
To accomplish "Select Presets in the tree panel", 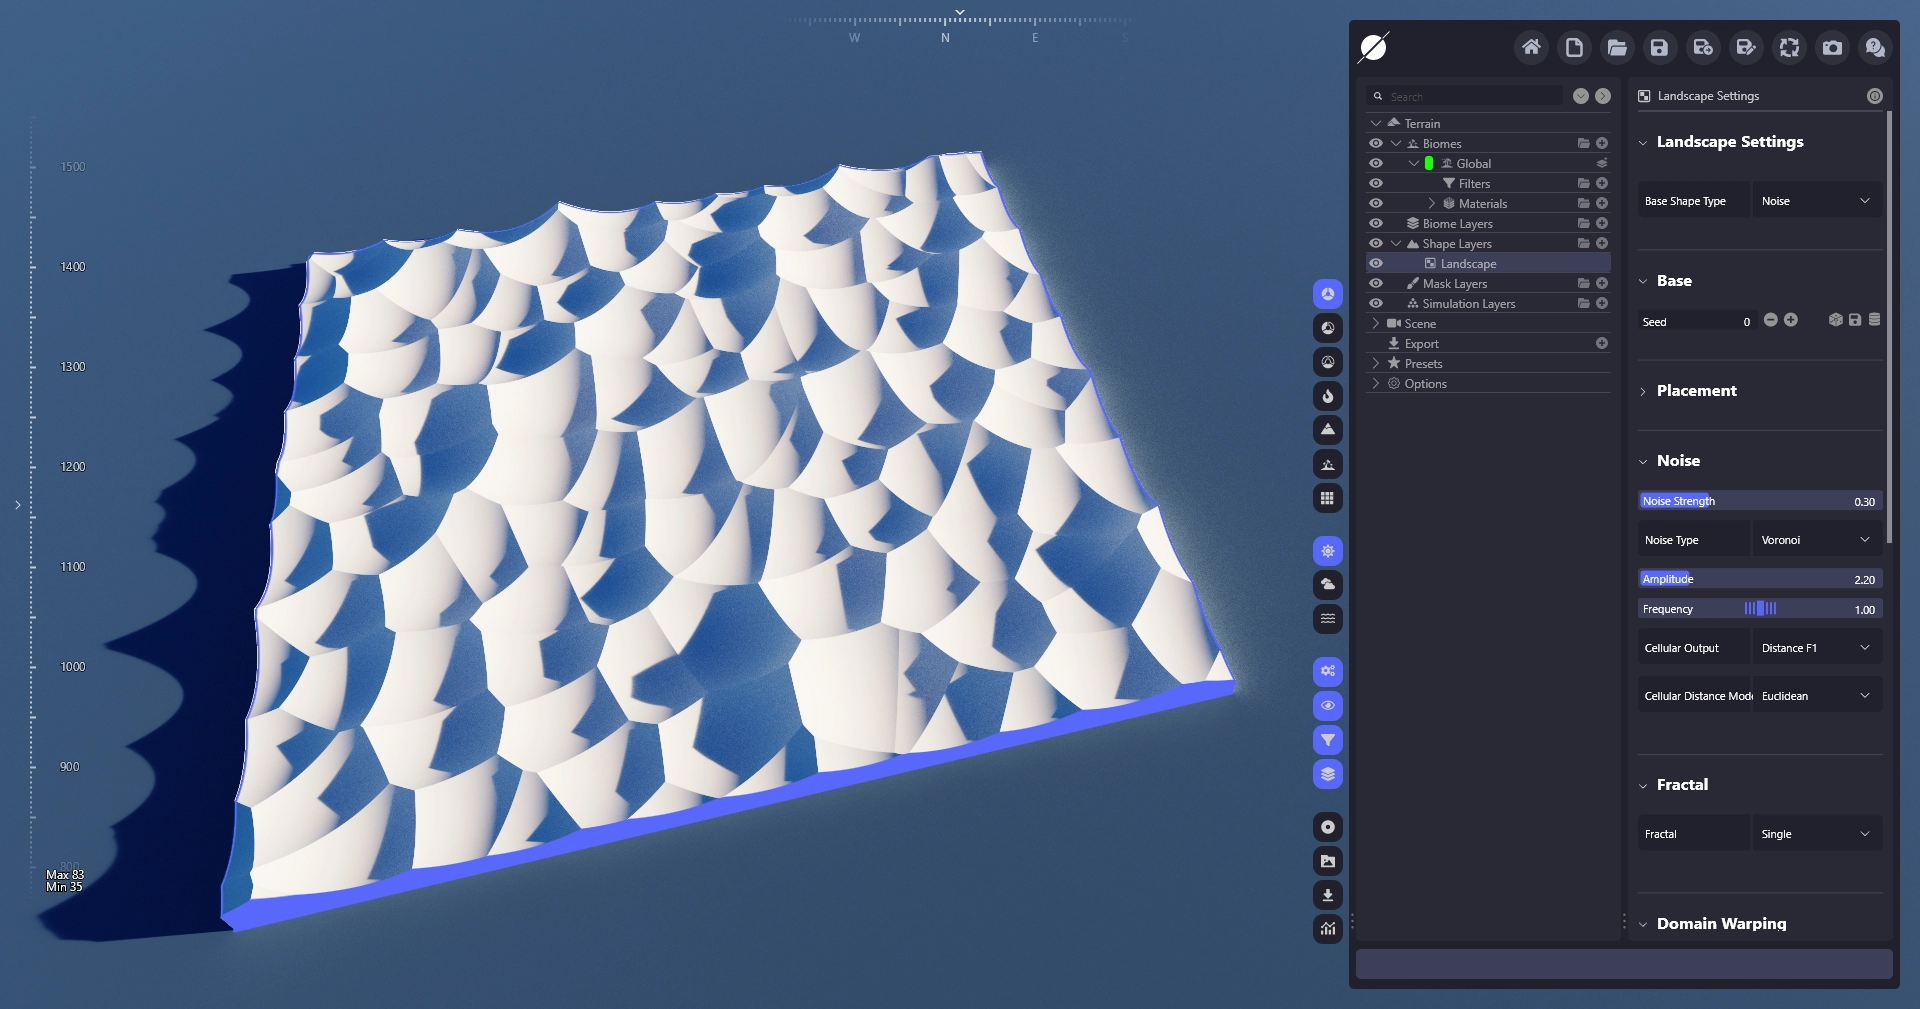I will (x=1423, y=364).
